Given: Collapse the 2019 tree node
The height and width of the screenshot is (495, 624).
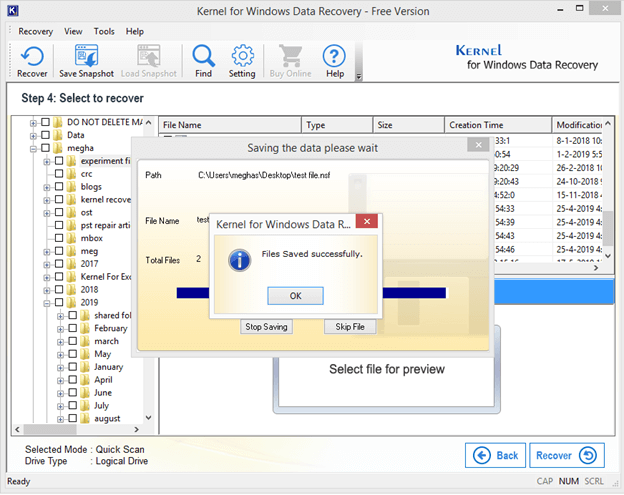Looking at the screenshot, I should point(47,304).
